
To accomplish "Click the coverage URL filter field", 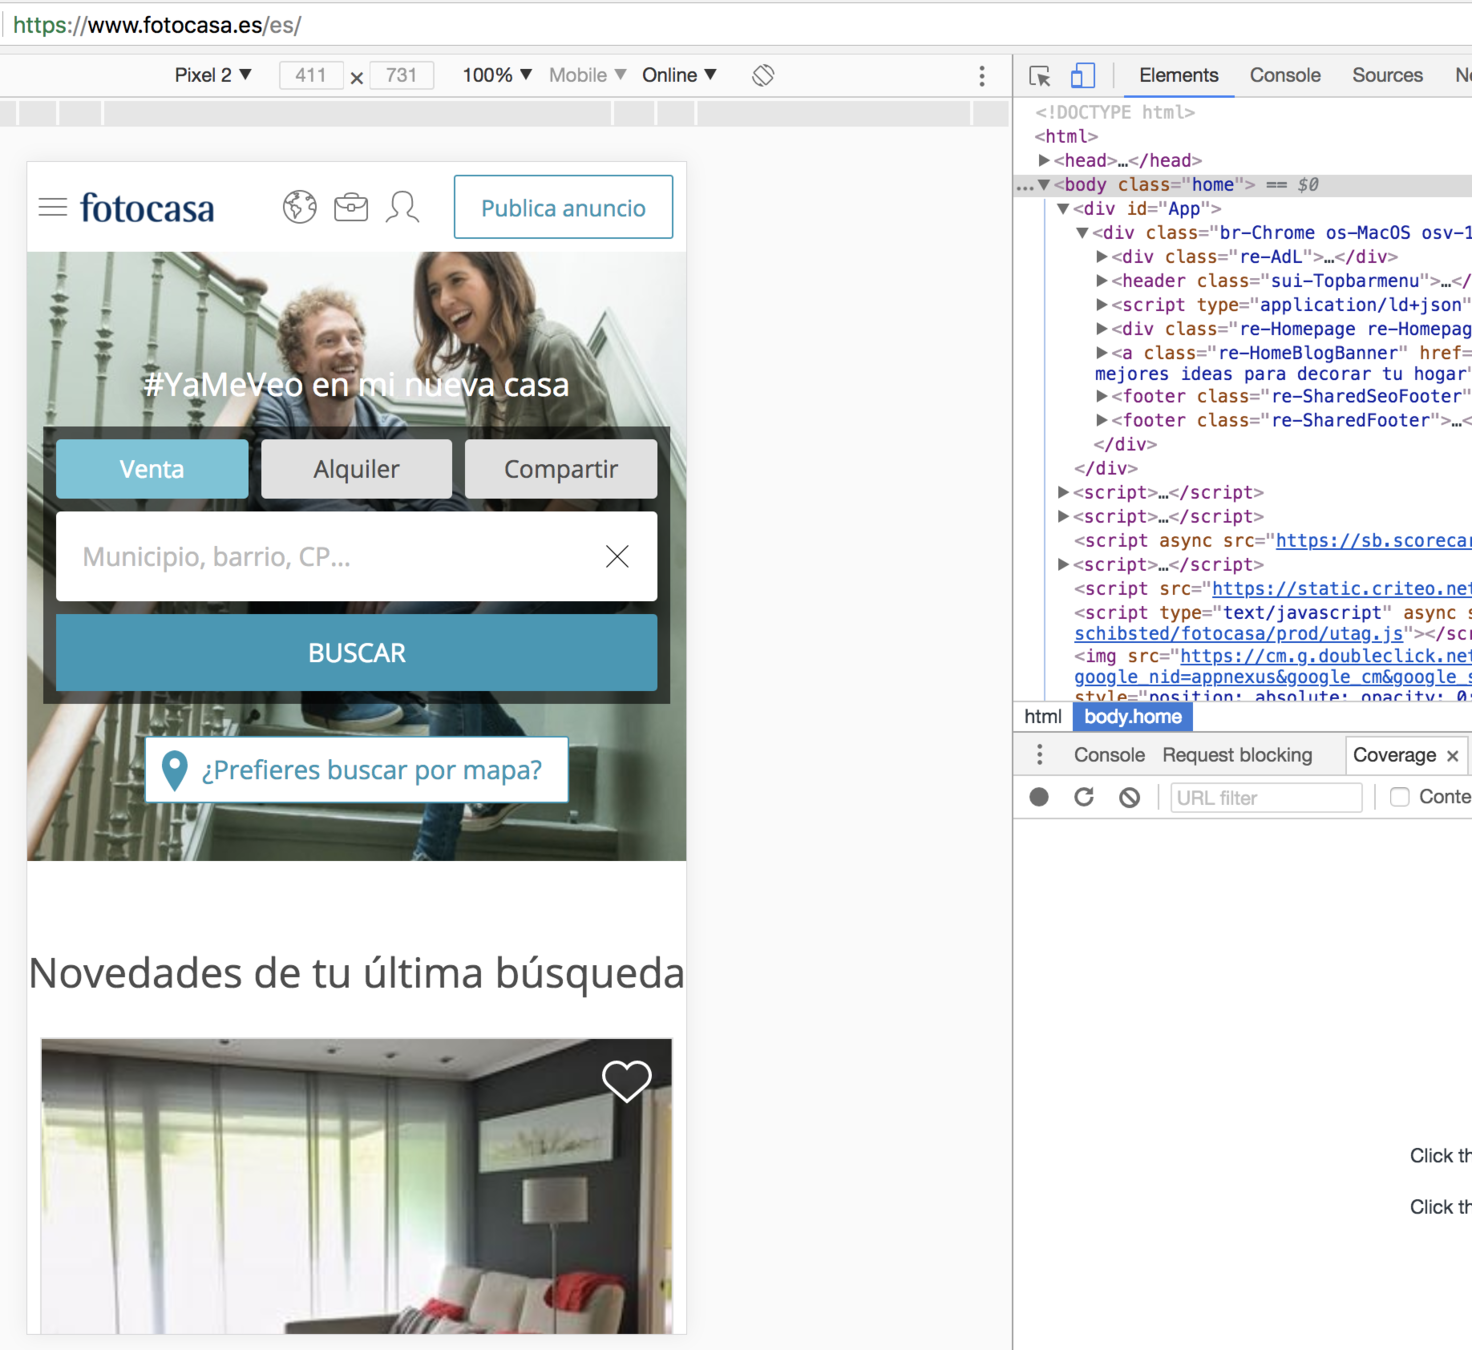I will coord(1266,797).
